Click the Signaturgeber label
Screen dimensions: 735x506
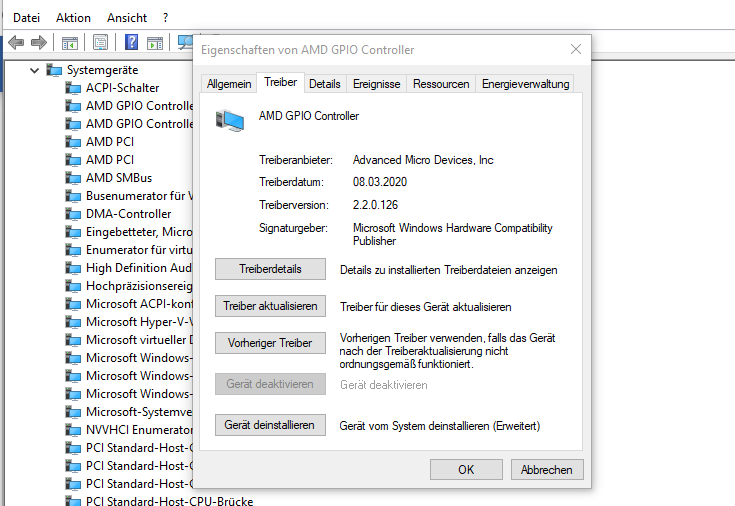[293, 228]
